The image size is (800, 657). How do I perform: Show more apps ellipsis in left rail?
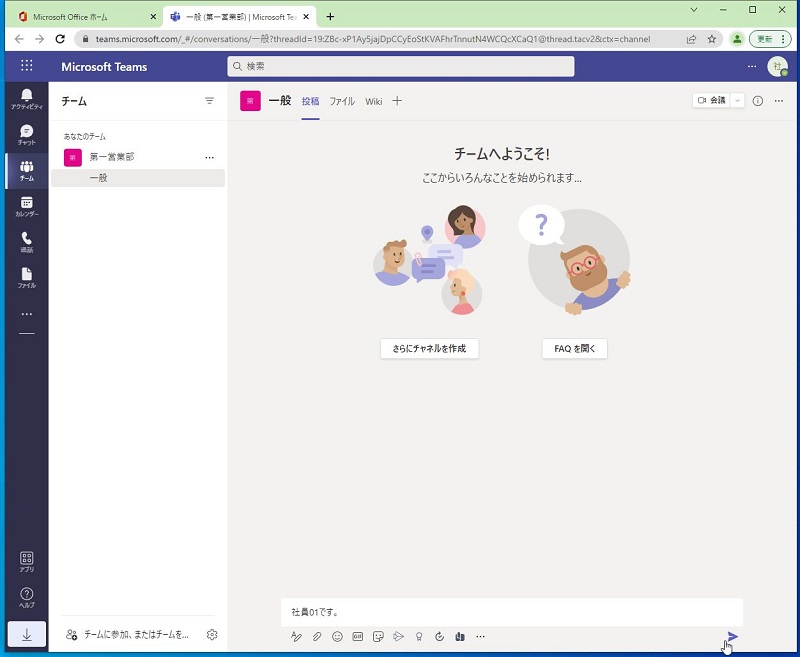click(27, 314)
